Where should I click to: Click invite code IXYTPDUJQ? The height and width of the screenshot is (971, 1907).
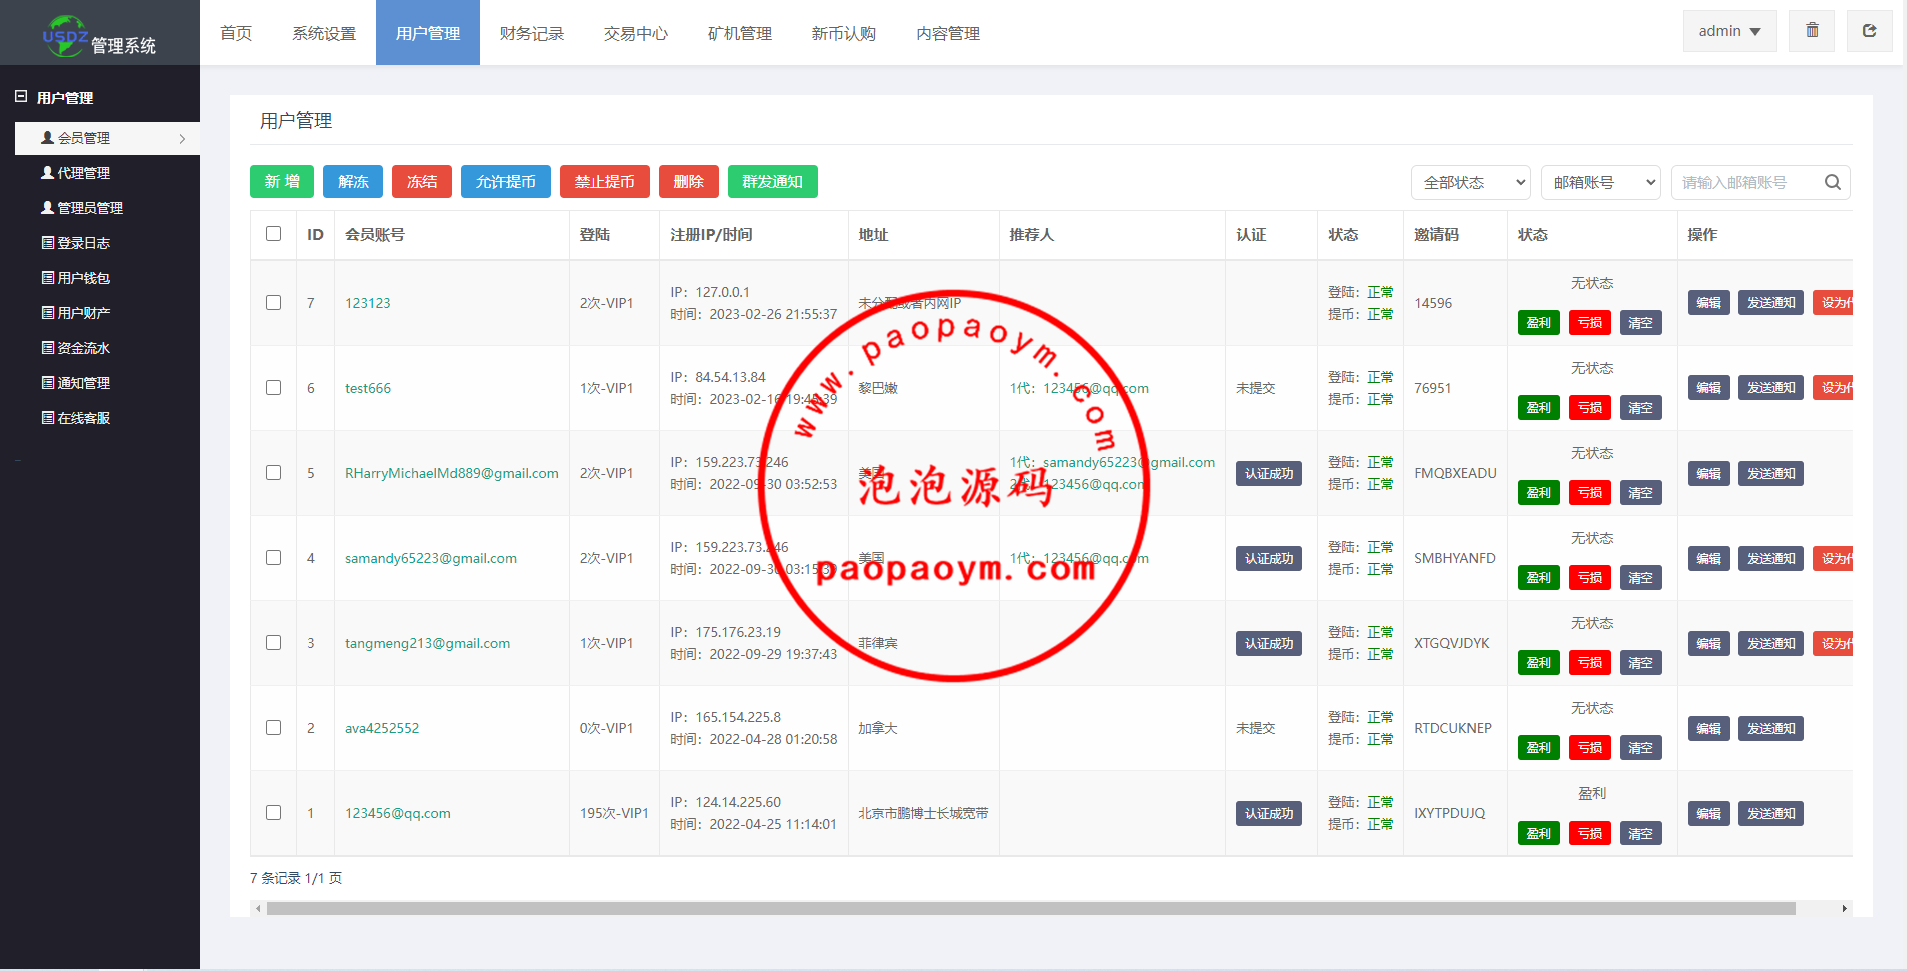pos(1450,813)
